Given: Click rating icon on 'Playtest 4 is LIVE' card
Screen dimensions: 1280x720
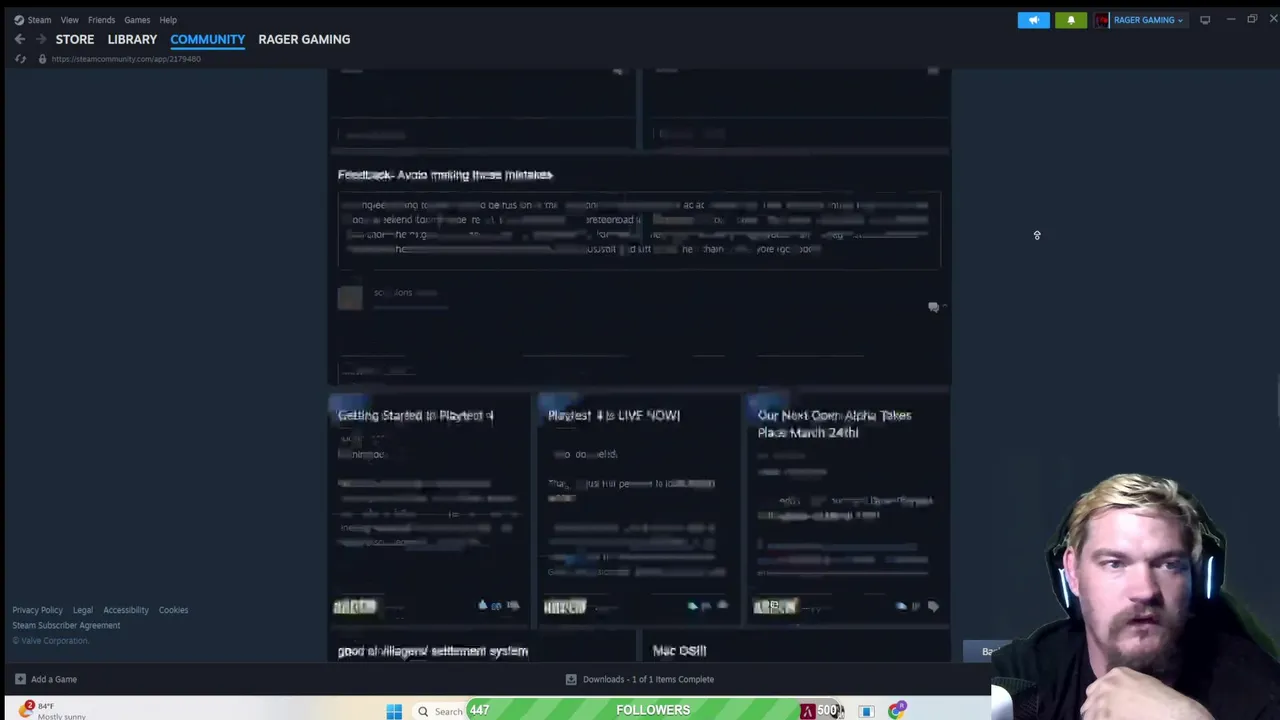Looking at the screenshot, I should (x=693, y=605).
